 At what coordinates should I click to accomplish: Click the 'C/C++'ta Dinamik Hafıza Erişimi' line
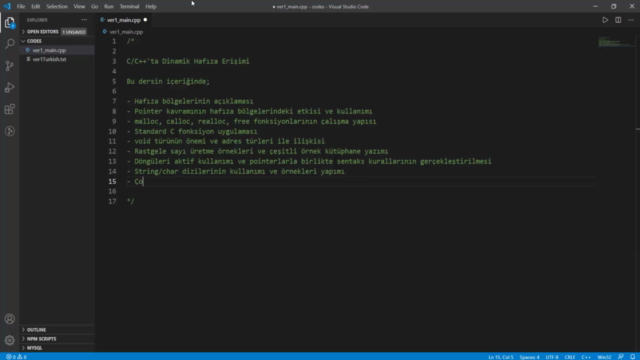tap(188, 61)
